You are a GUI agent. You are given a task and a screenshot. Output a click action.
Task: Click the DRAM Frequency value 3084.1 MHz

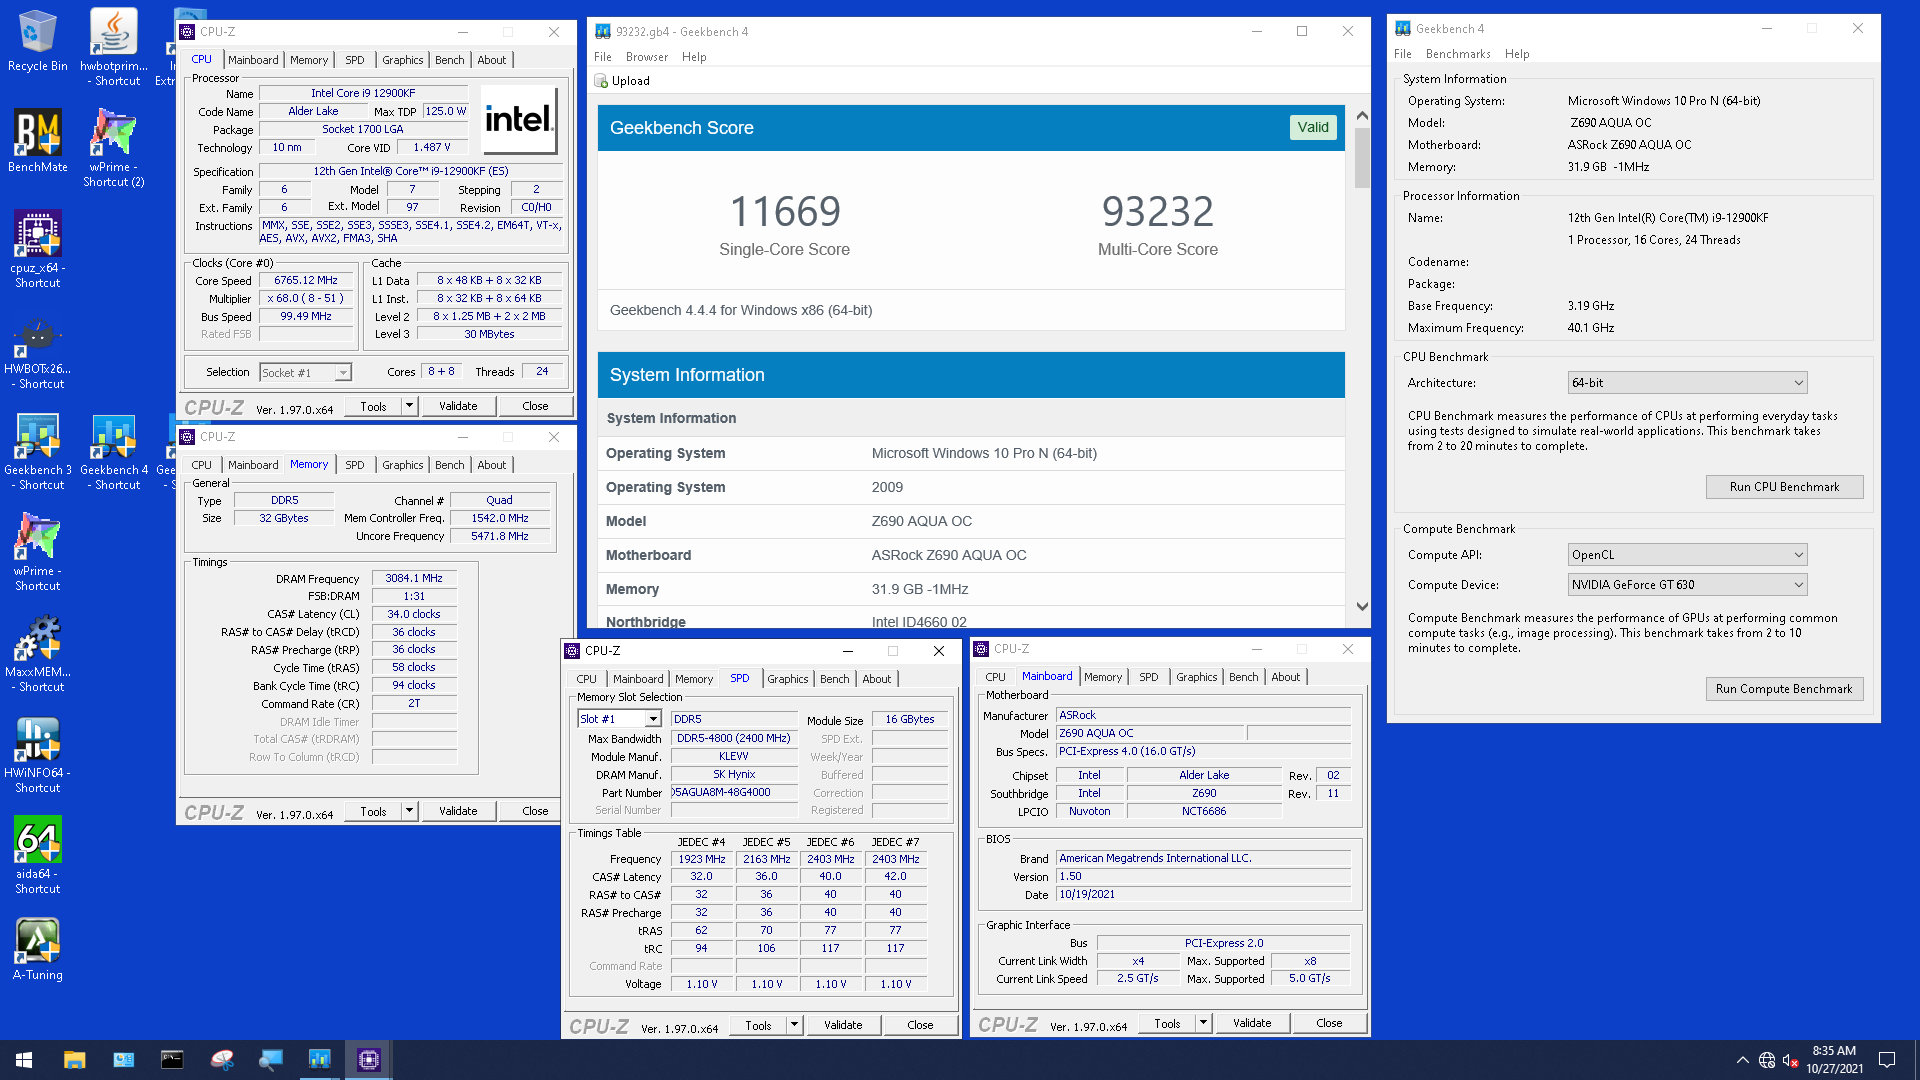click(414, 578)
